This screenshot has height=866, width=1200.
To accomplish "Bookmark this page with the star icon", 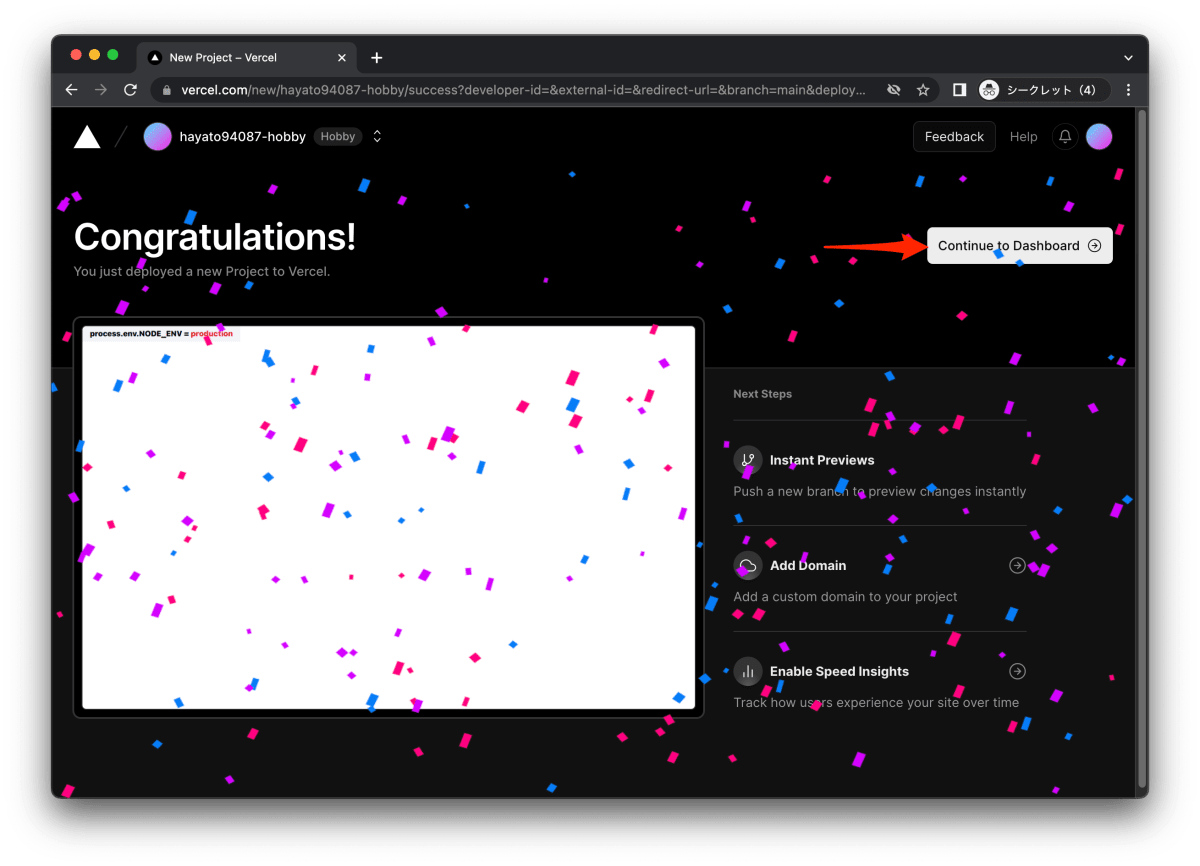I will coord(923,90).
